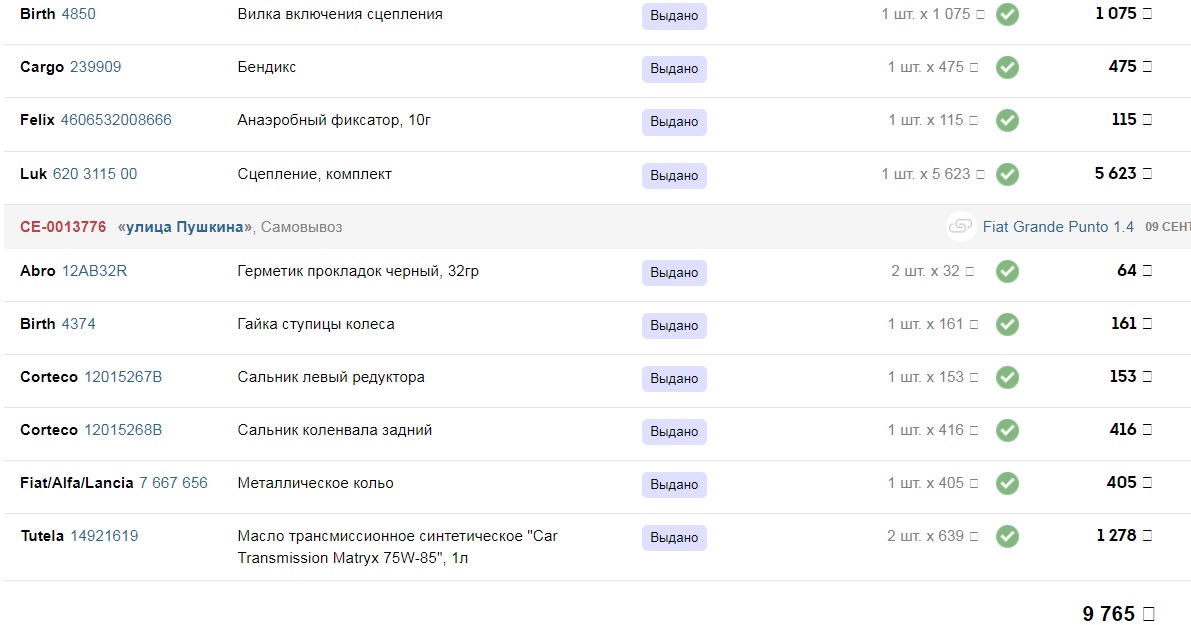
Task: Click green checkmark in Abro 12AB32R row
Action: click(1007, 272)
